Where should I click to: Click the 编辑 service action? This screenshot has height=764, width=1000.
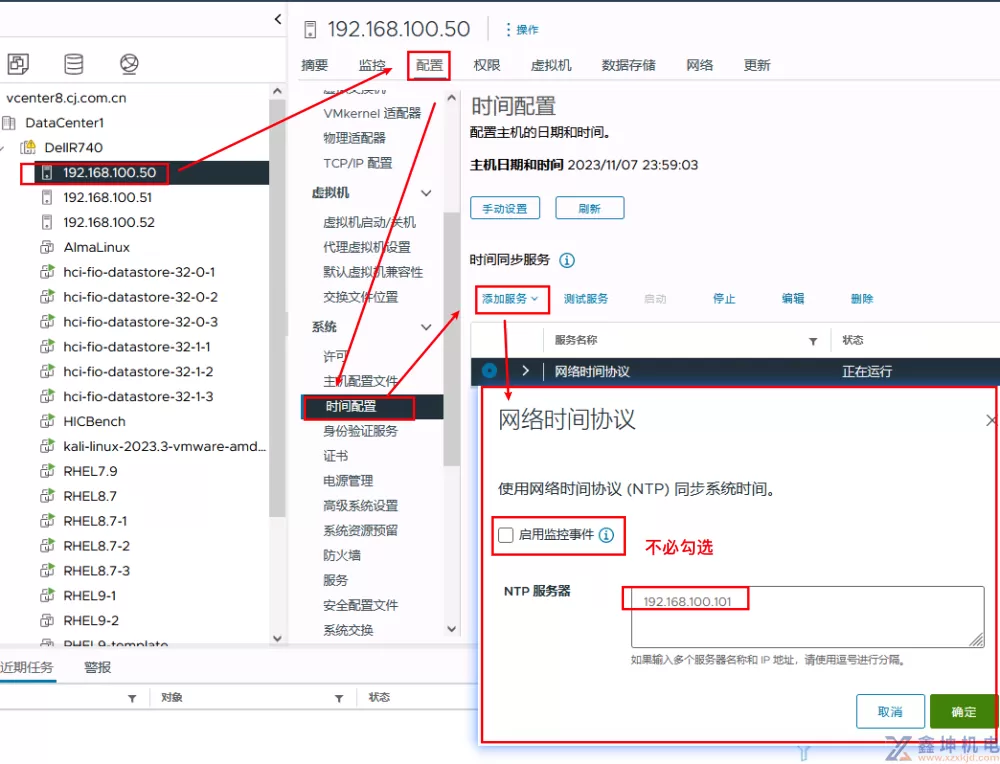[793, 298]
